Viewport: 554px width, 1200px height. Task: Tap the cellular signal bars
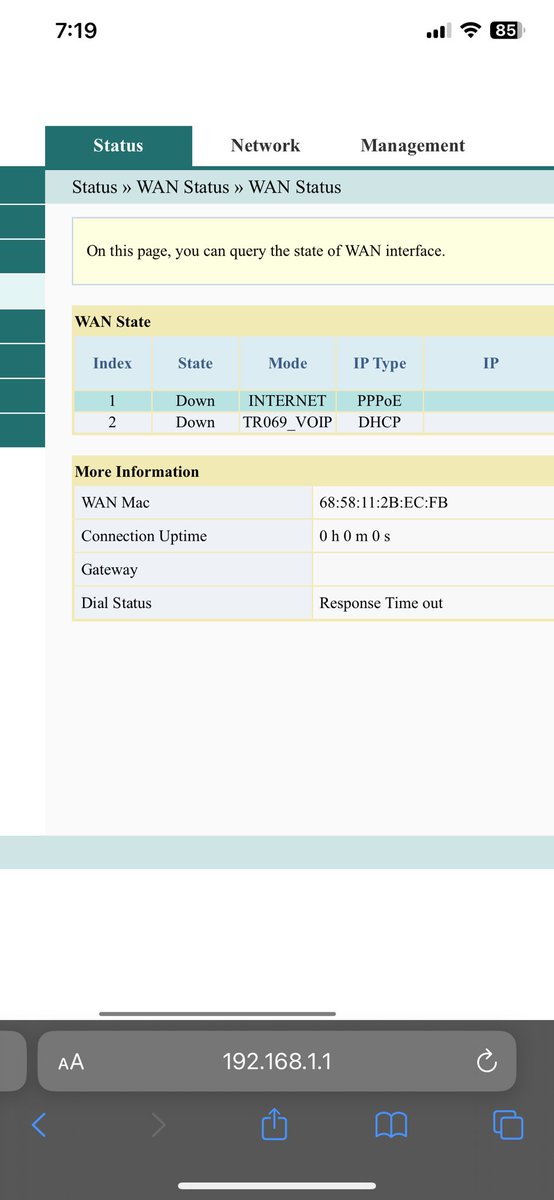(438, 32)
